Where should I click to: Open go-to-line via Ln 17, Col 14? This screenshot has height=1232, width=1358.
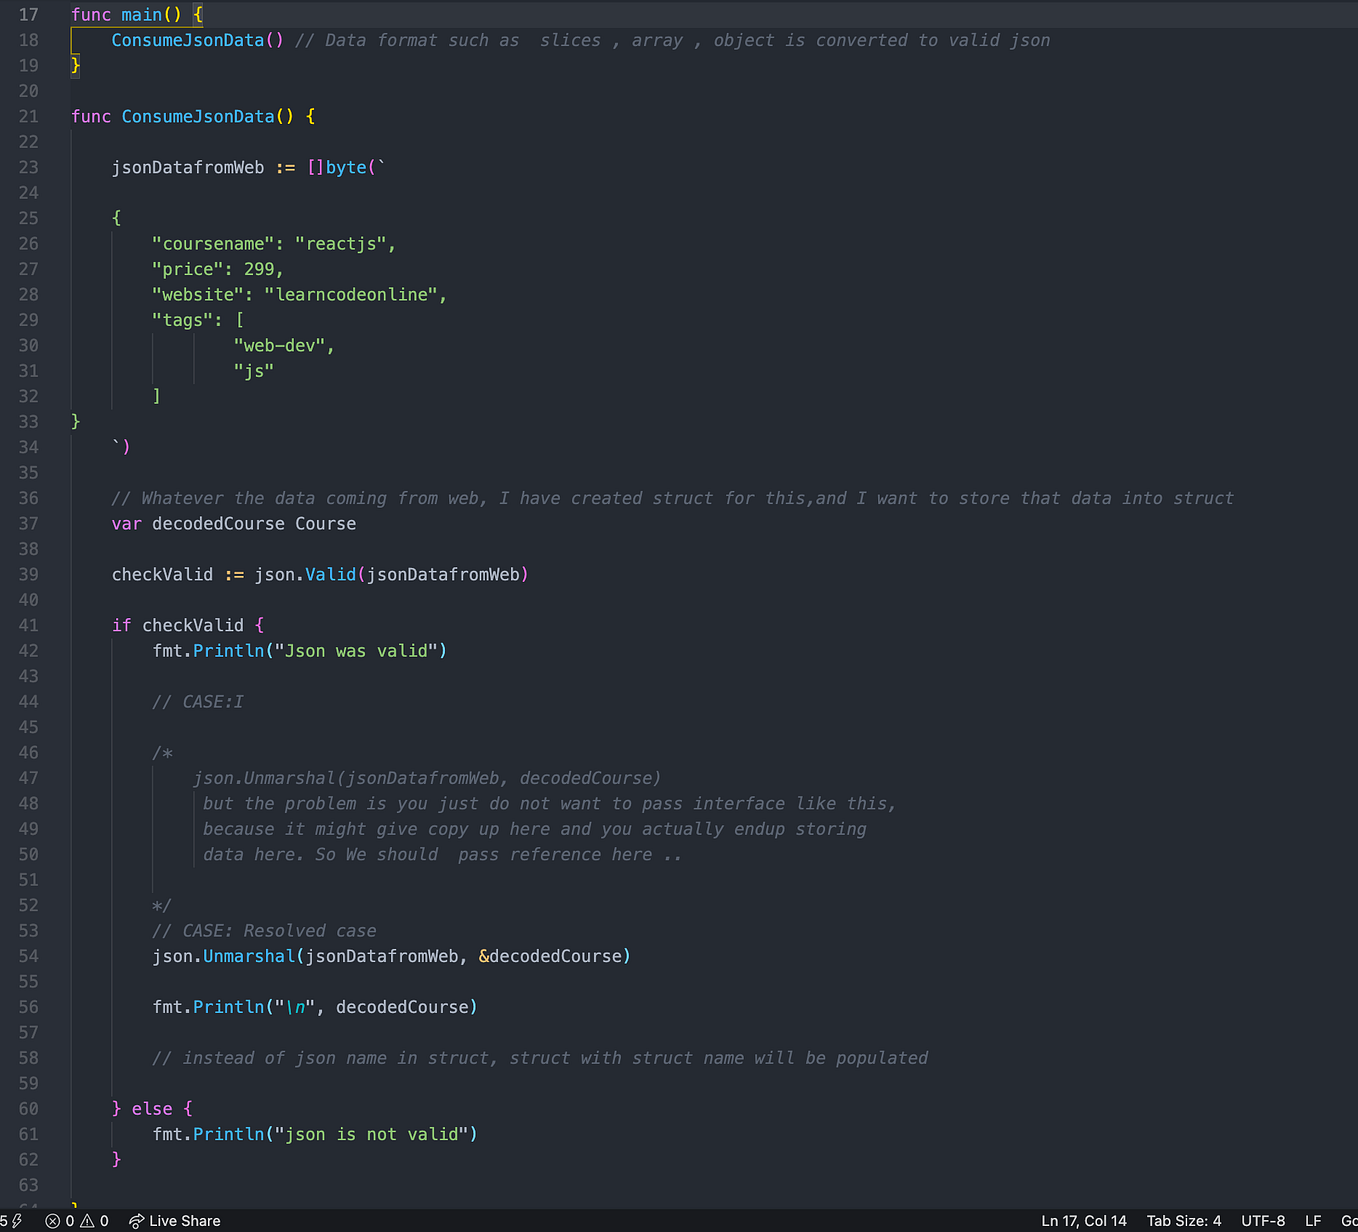[1084, 1220]
